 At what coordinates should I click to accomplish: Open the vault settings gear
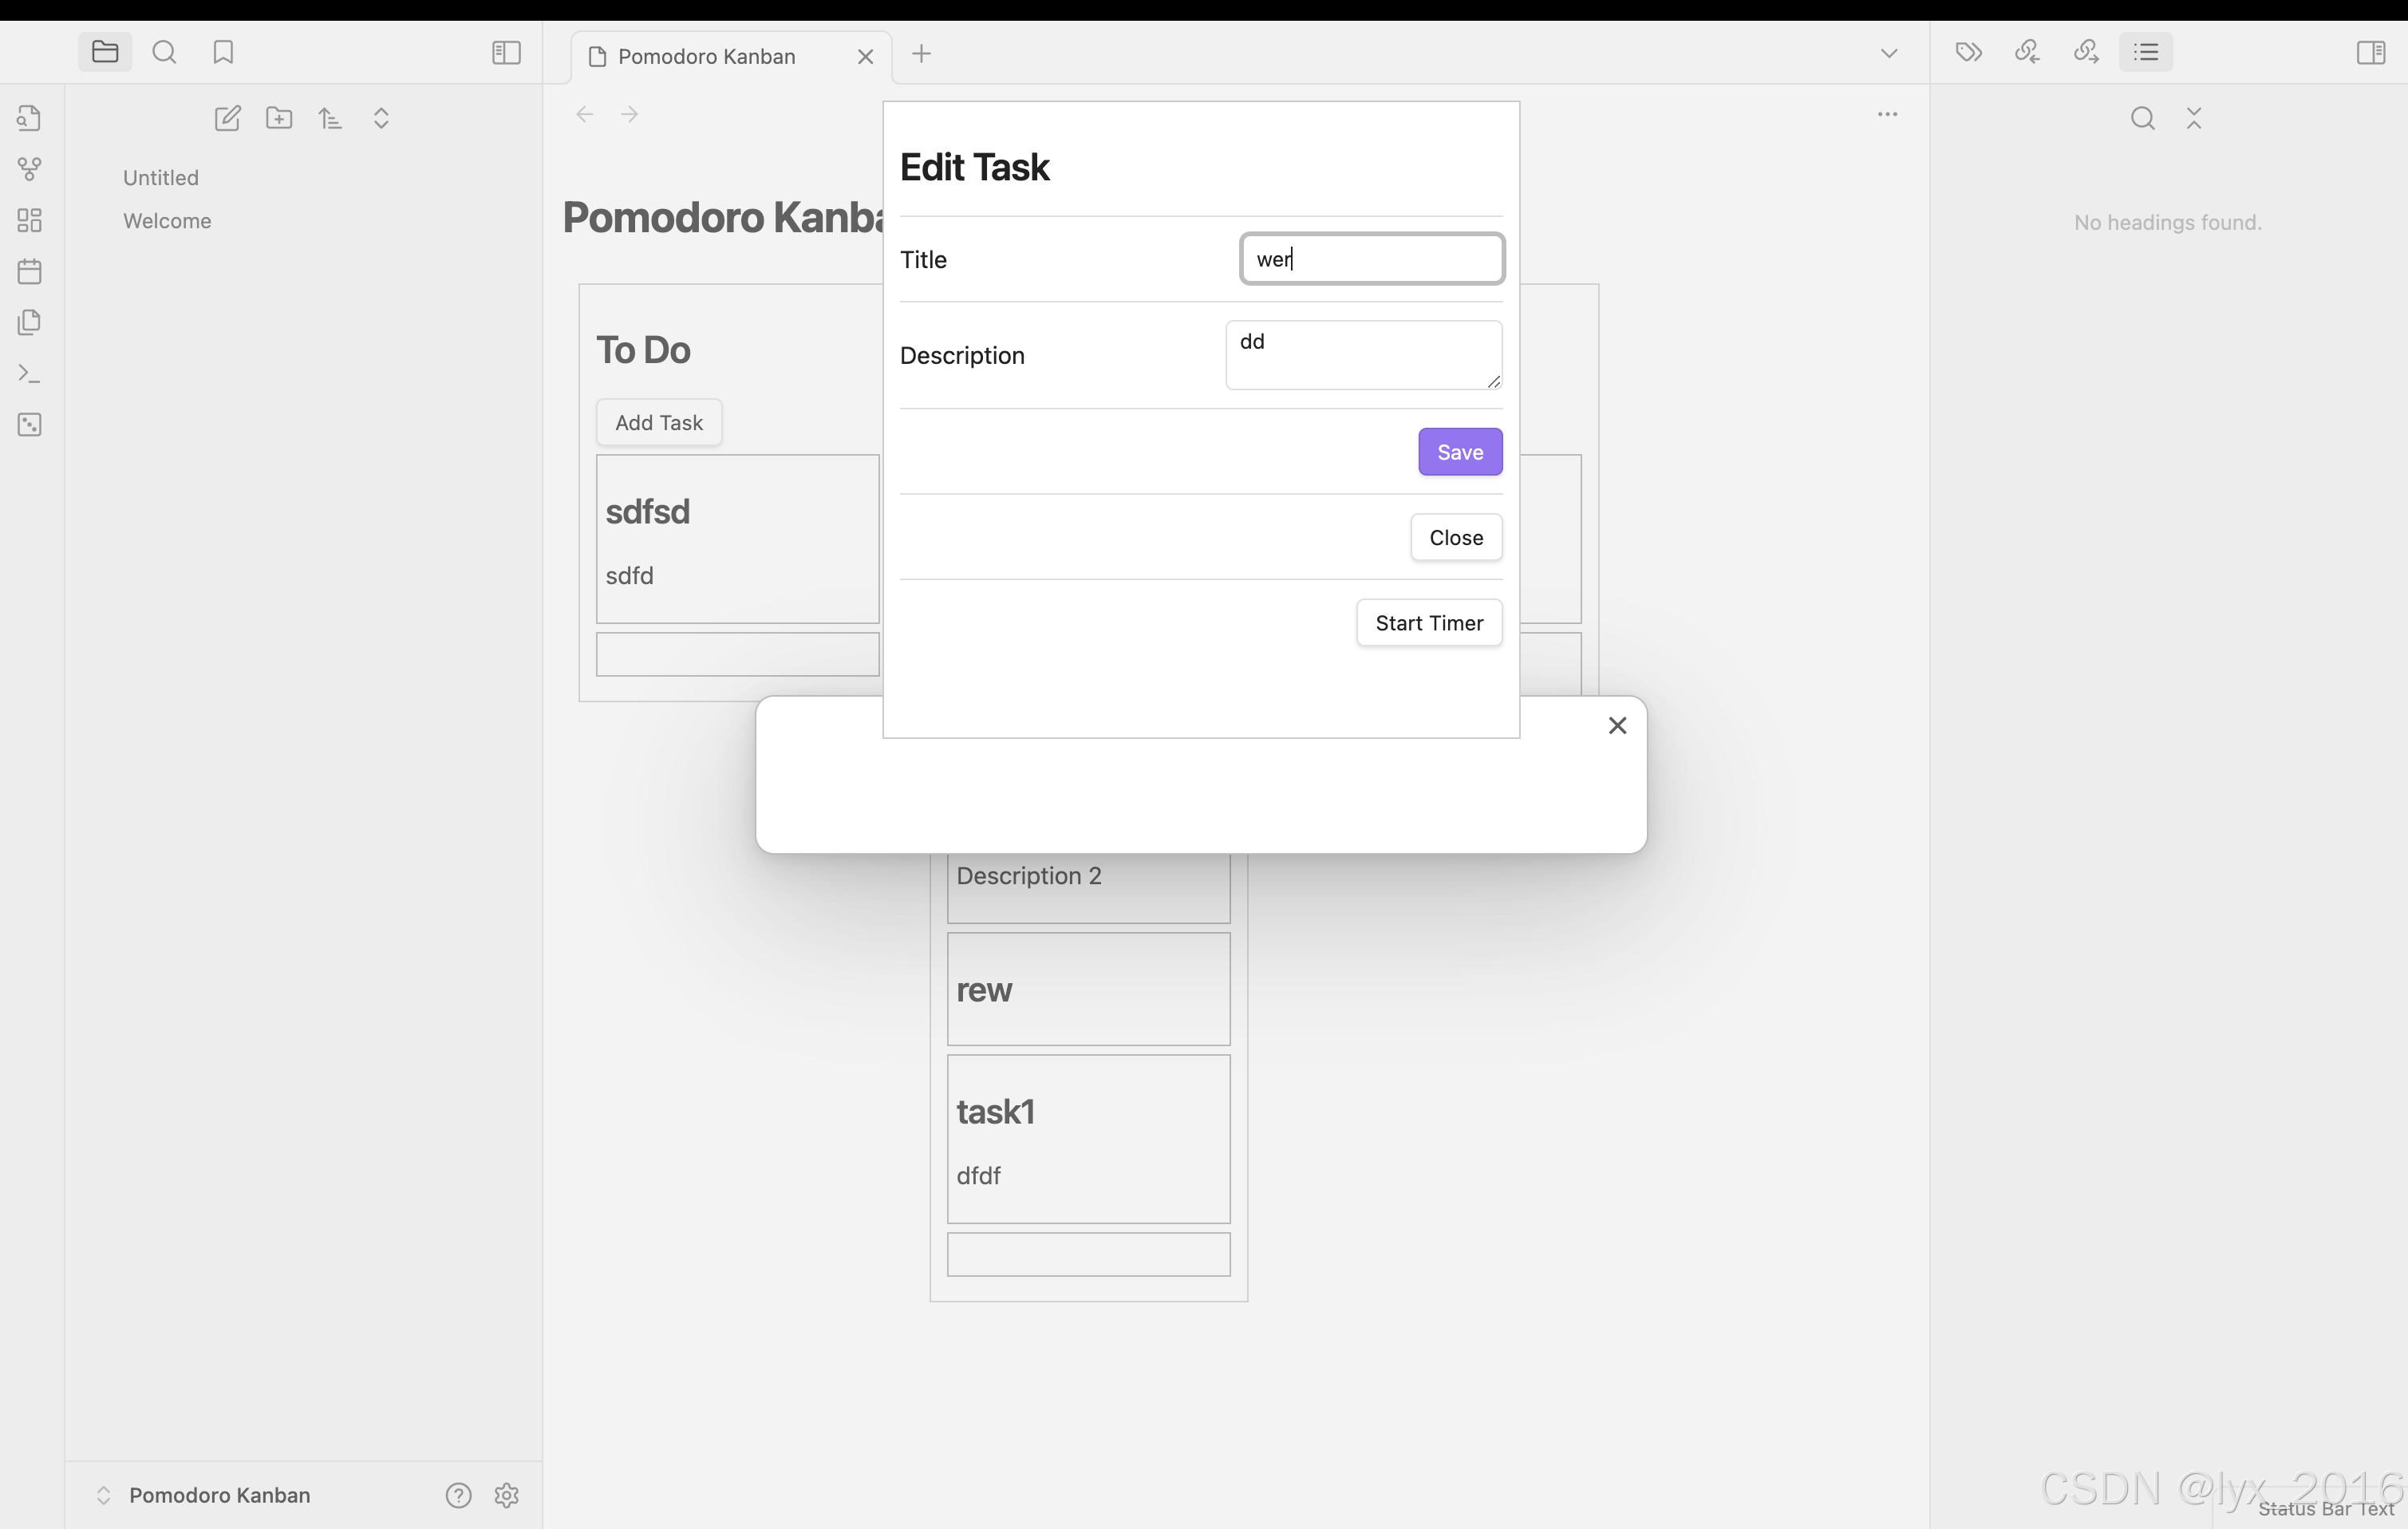pos(507,1495)
